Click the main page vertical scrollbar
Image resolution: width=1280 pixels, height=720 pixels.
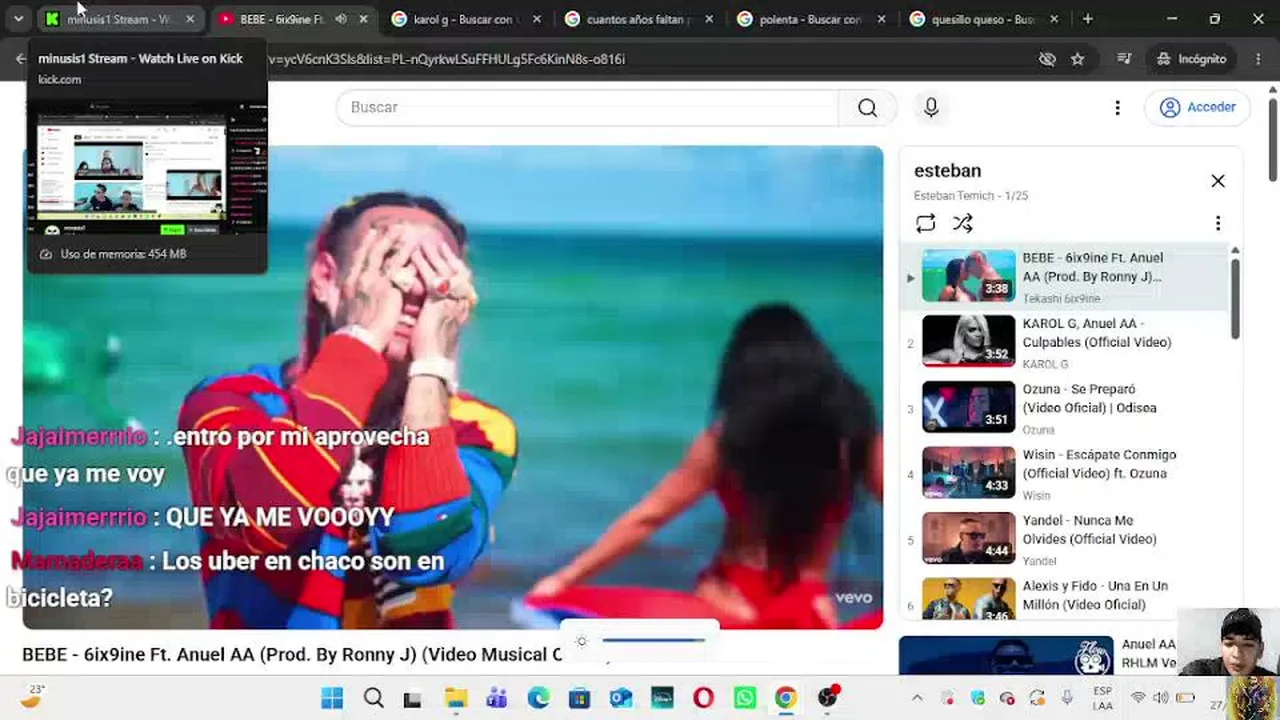1272,140
